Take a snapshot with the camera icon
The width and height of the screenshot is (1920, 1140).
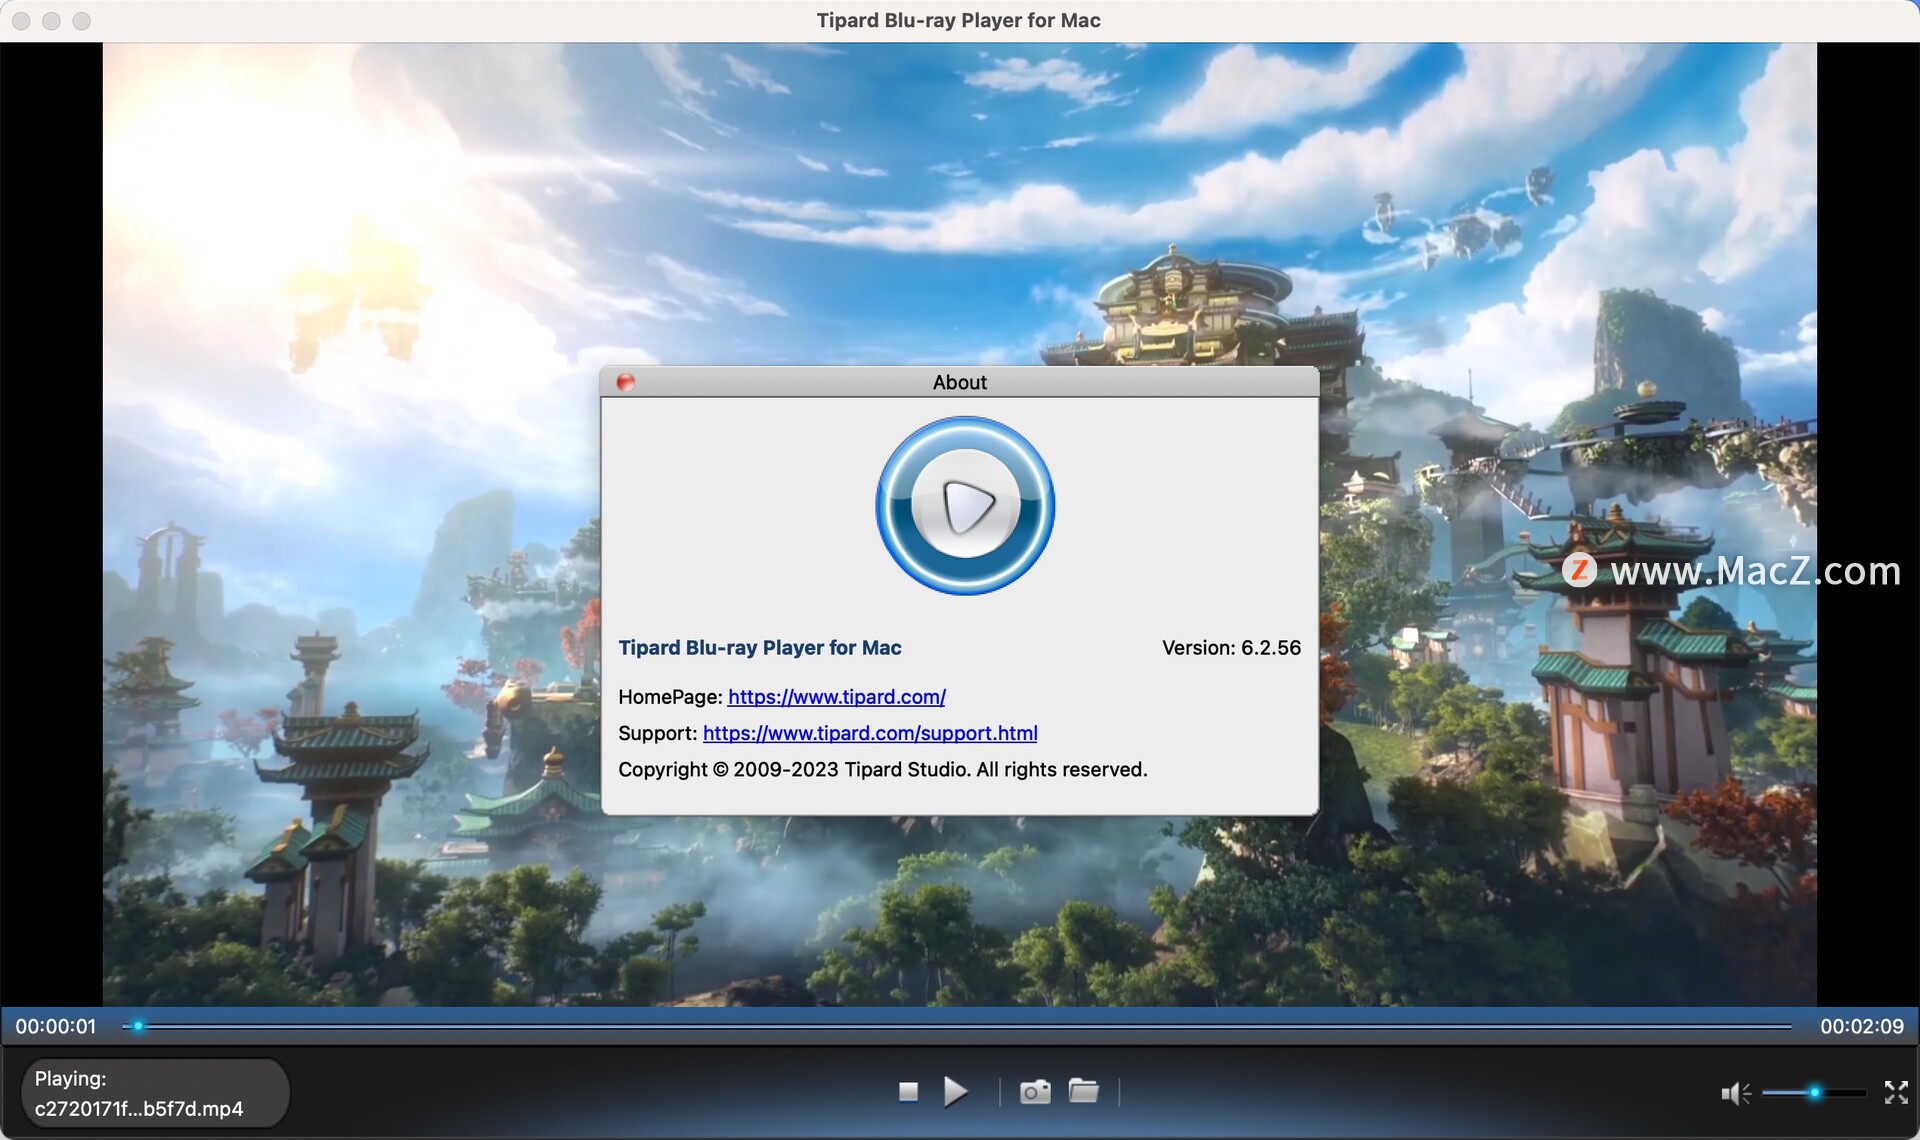[1035, 1092]
